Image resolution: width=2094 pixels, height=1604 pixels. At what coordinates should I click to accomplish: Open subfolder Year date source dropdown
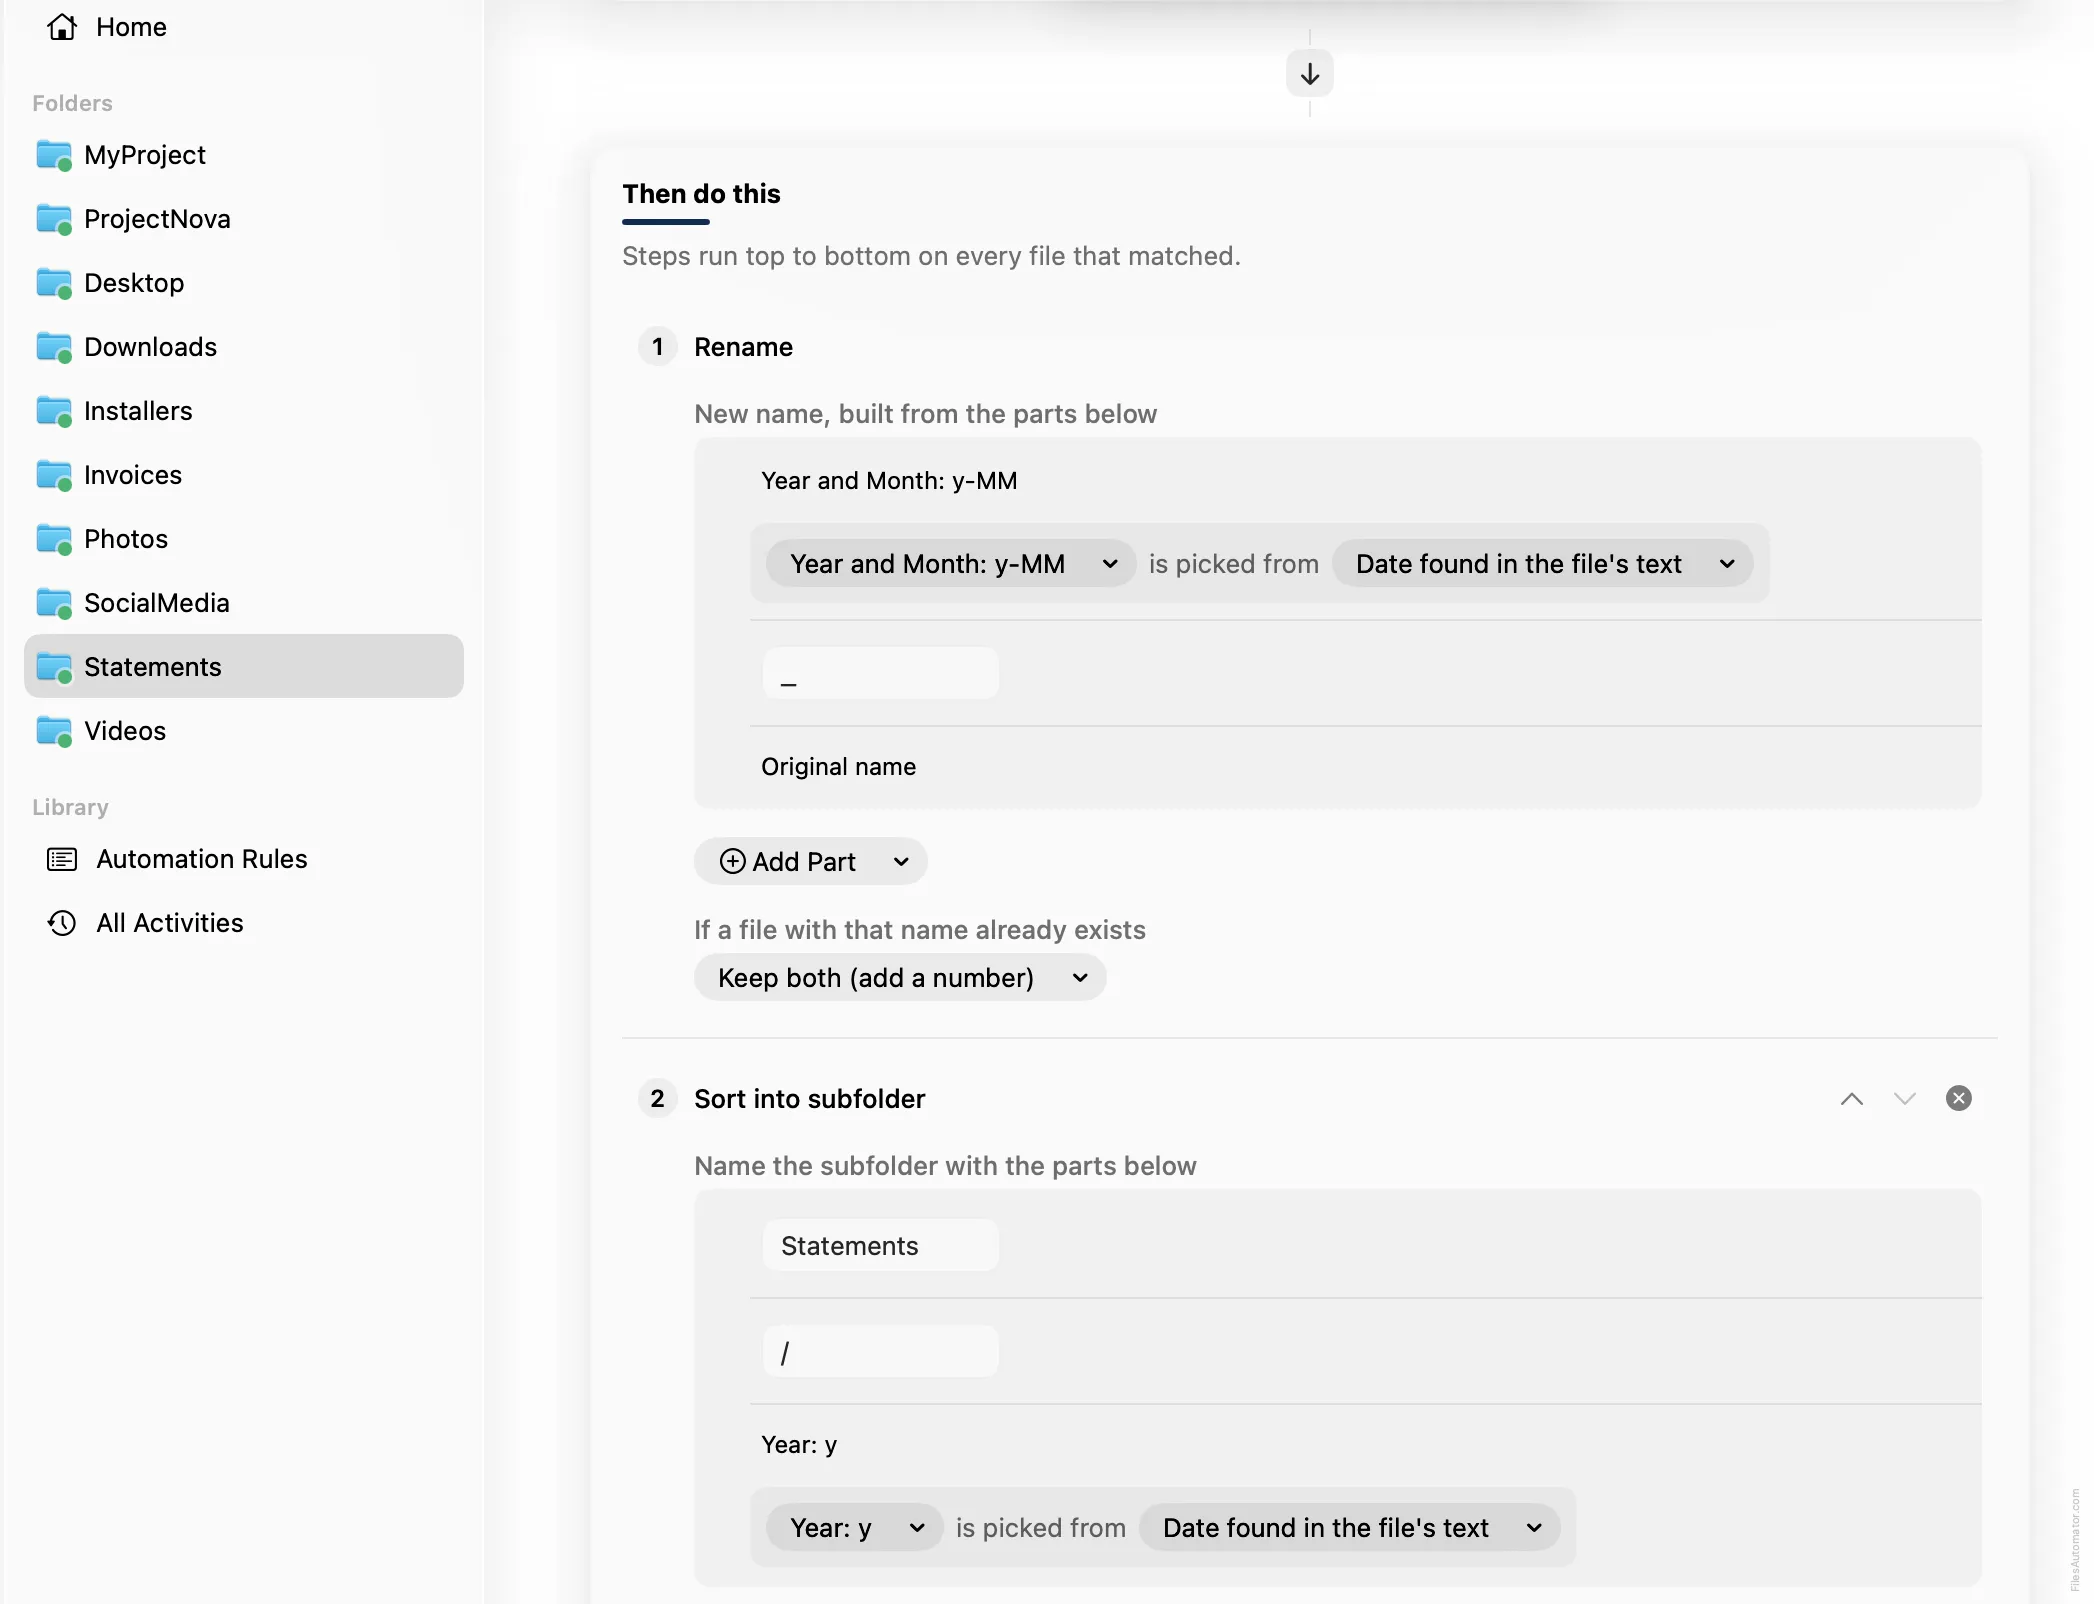click(x=1349, y=1528)
